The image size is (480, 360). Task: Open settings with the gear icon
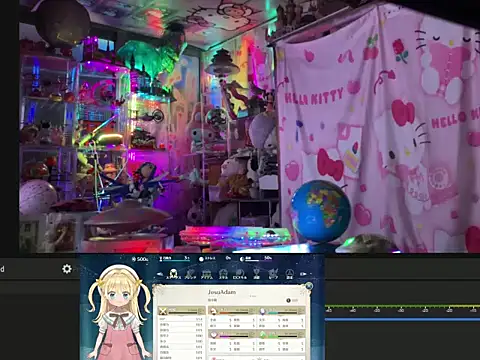tap(67, 269)
